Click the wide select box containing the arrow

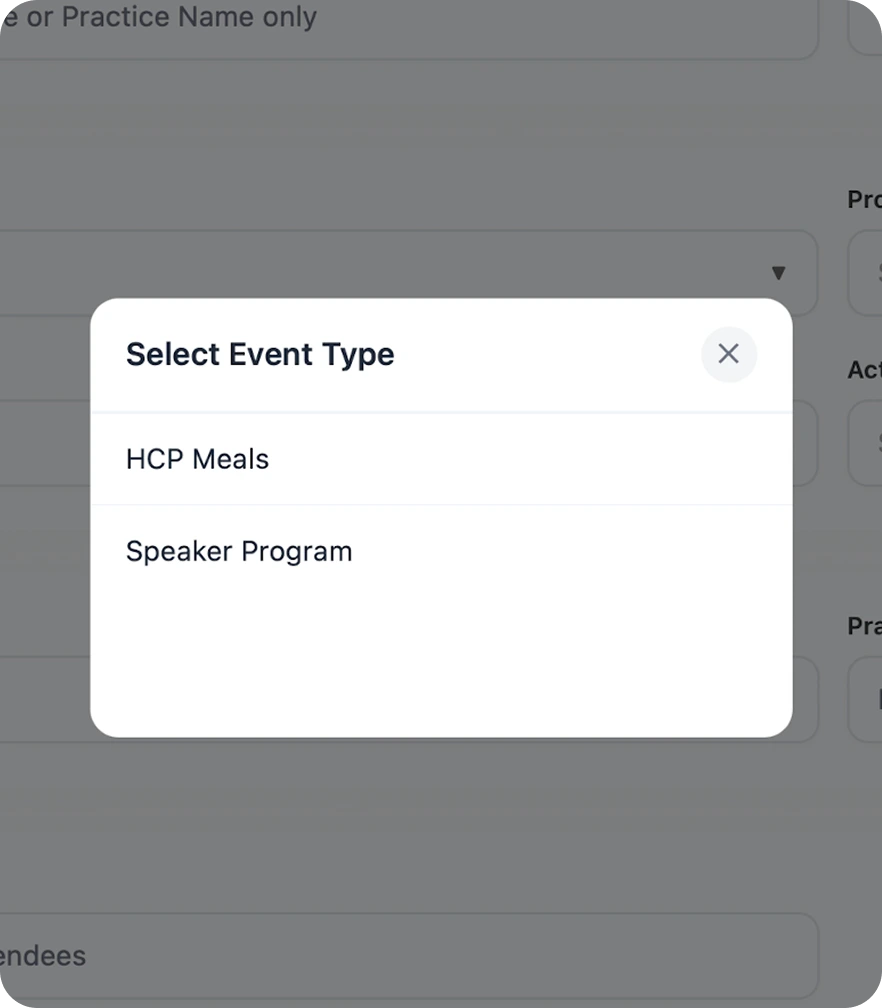[400, 272]
